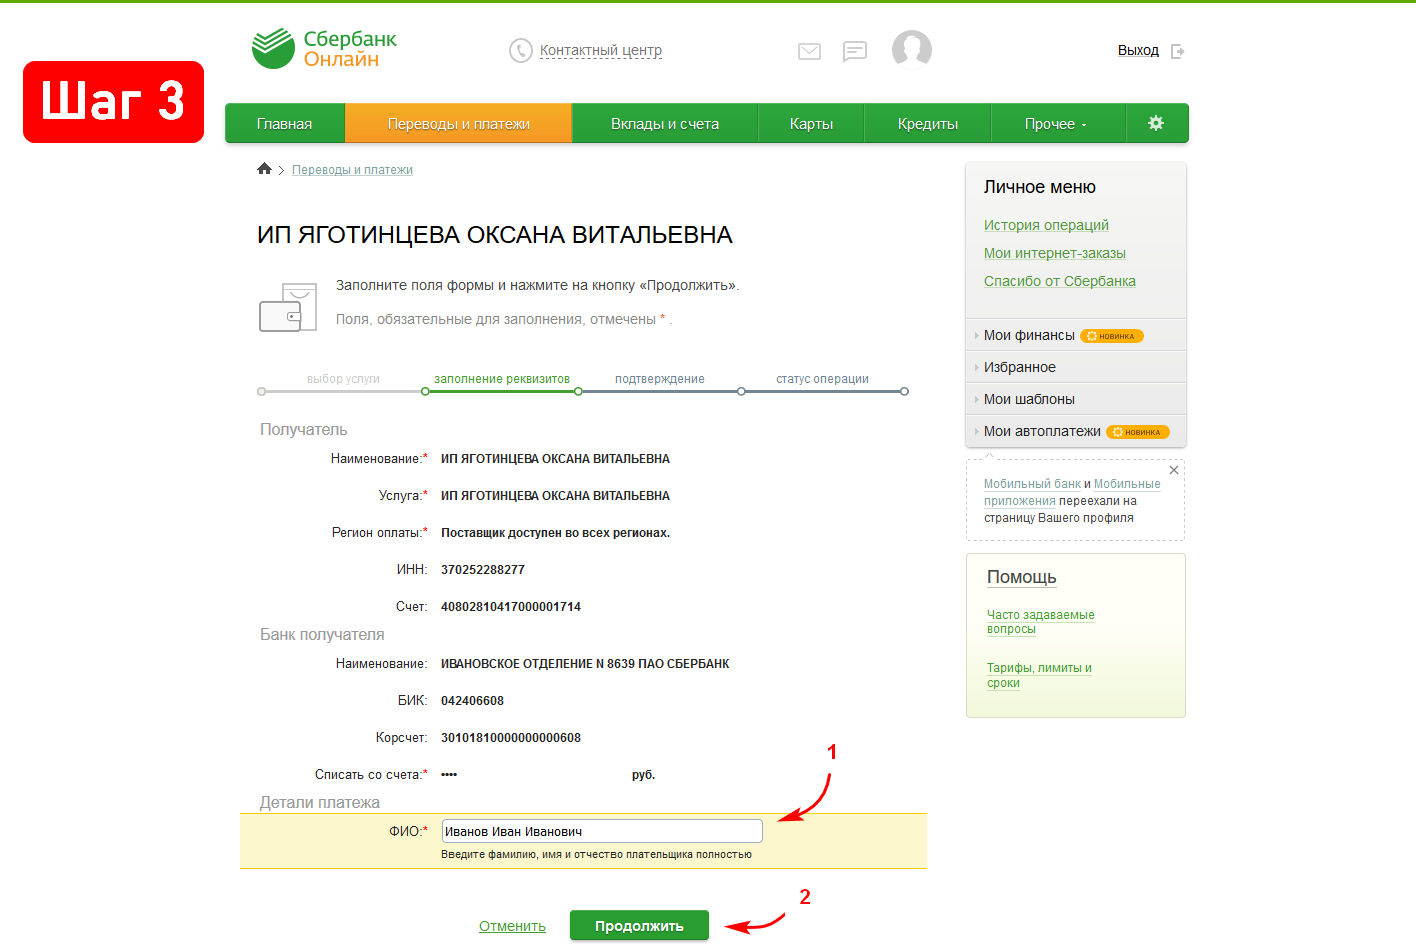Screen dimensions: 1416x944
Task: Click the phone icon beside Контактный центр
Action: (520, 50)
